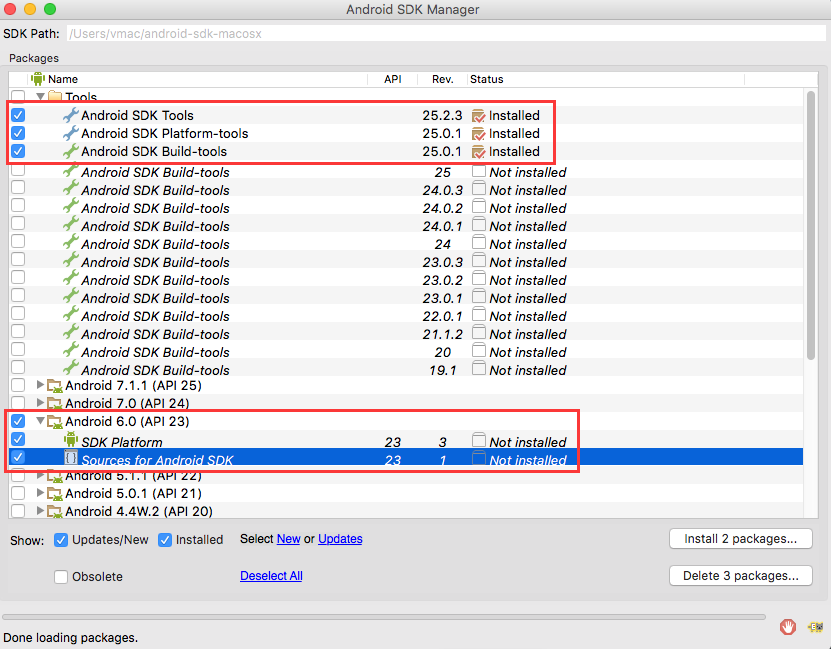
Task: Select the Android SDK Build-tools 24.0.2 row
Action: (406, 208)
